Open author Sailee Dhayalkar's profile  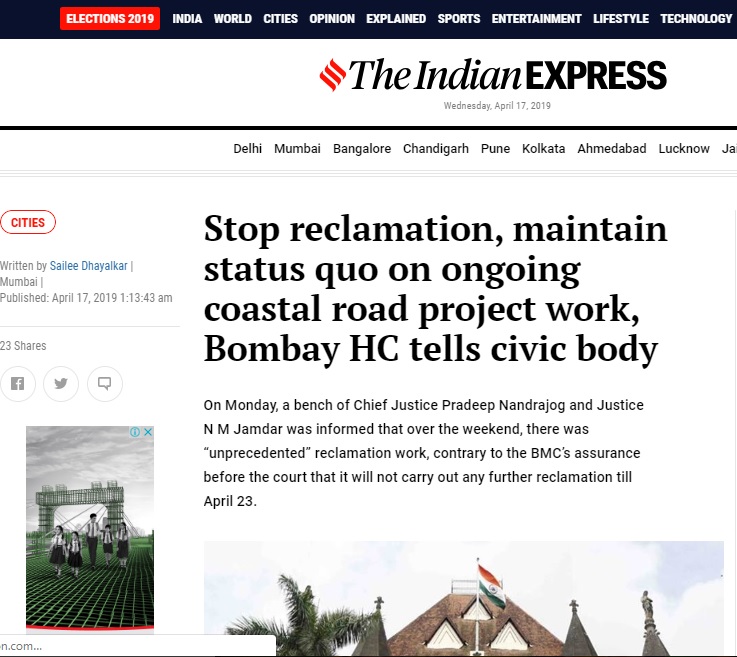point(88,266)
